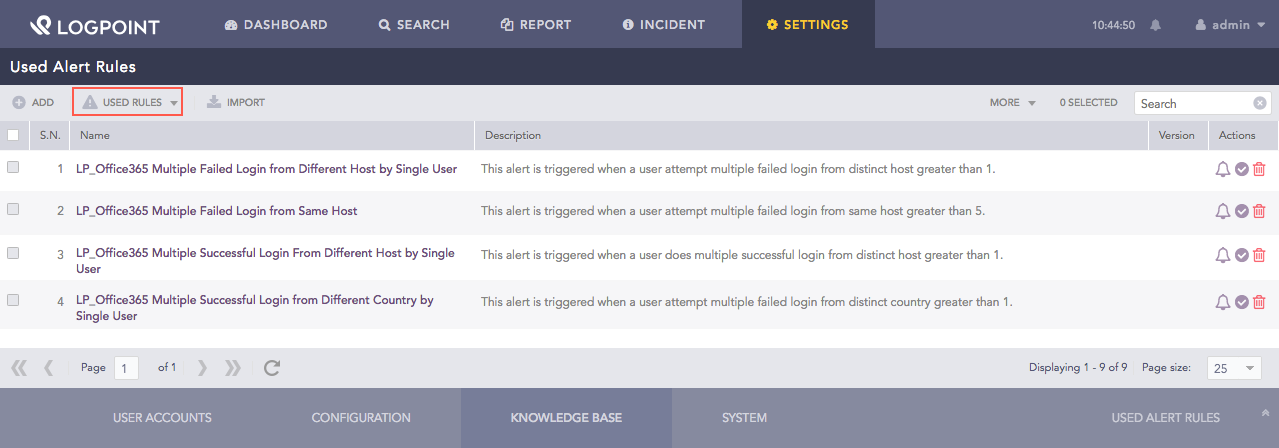The width and height of the screenshot is (1279, 448).
Task: Go to the first page
Action: pyautogui.click(x=19, y=368)
